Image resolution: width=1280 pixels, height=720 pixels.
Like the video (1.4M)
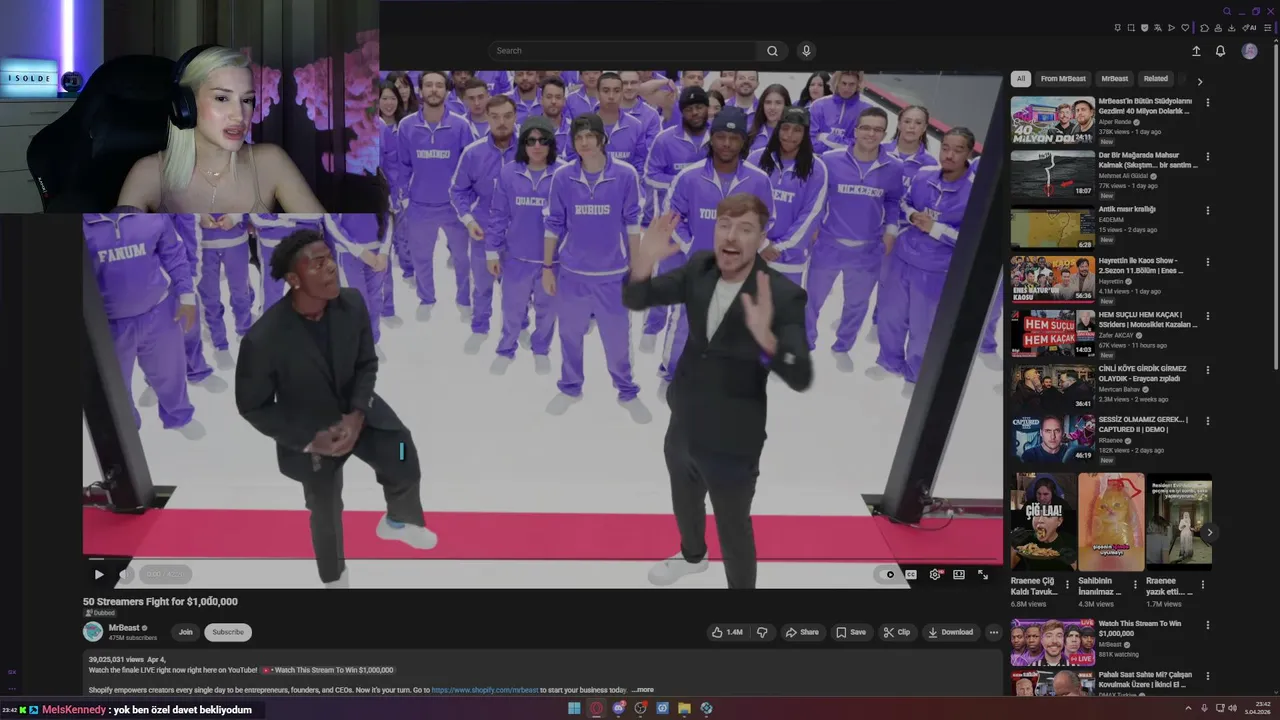coord(727,632)
